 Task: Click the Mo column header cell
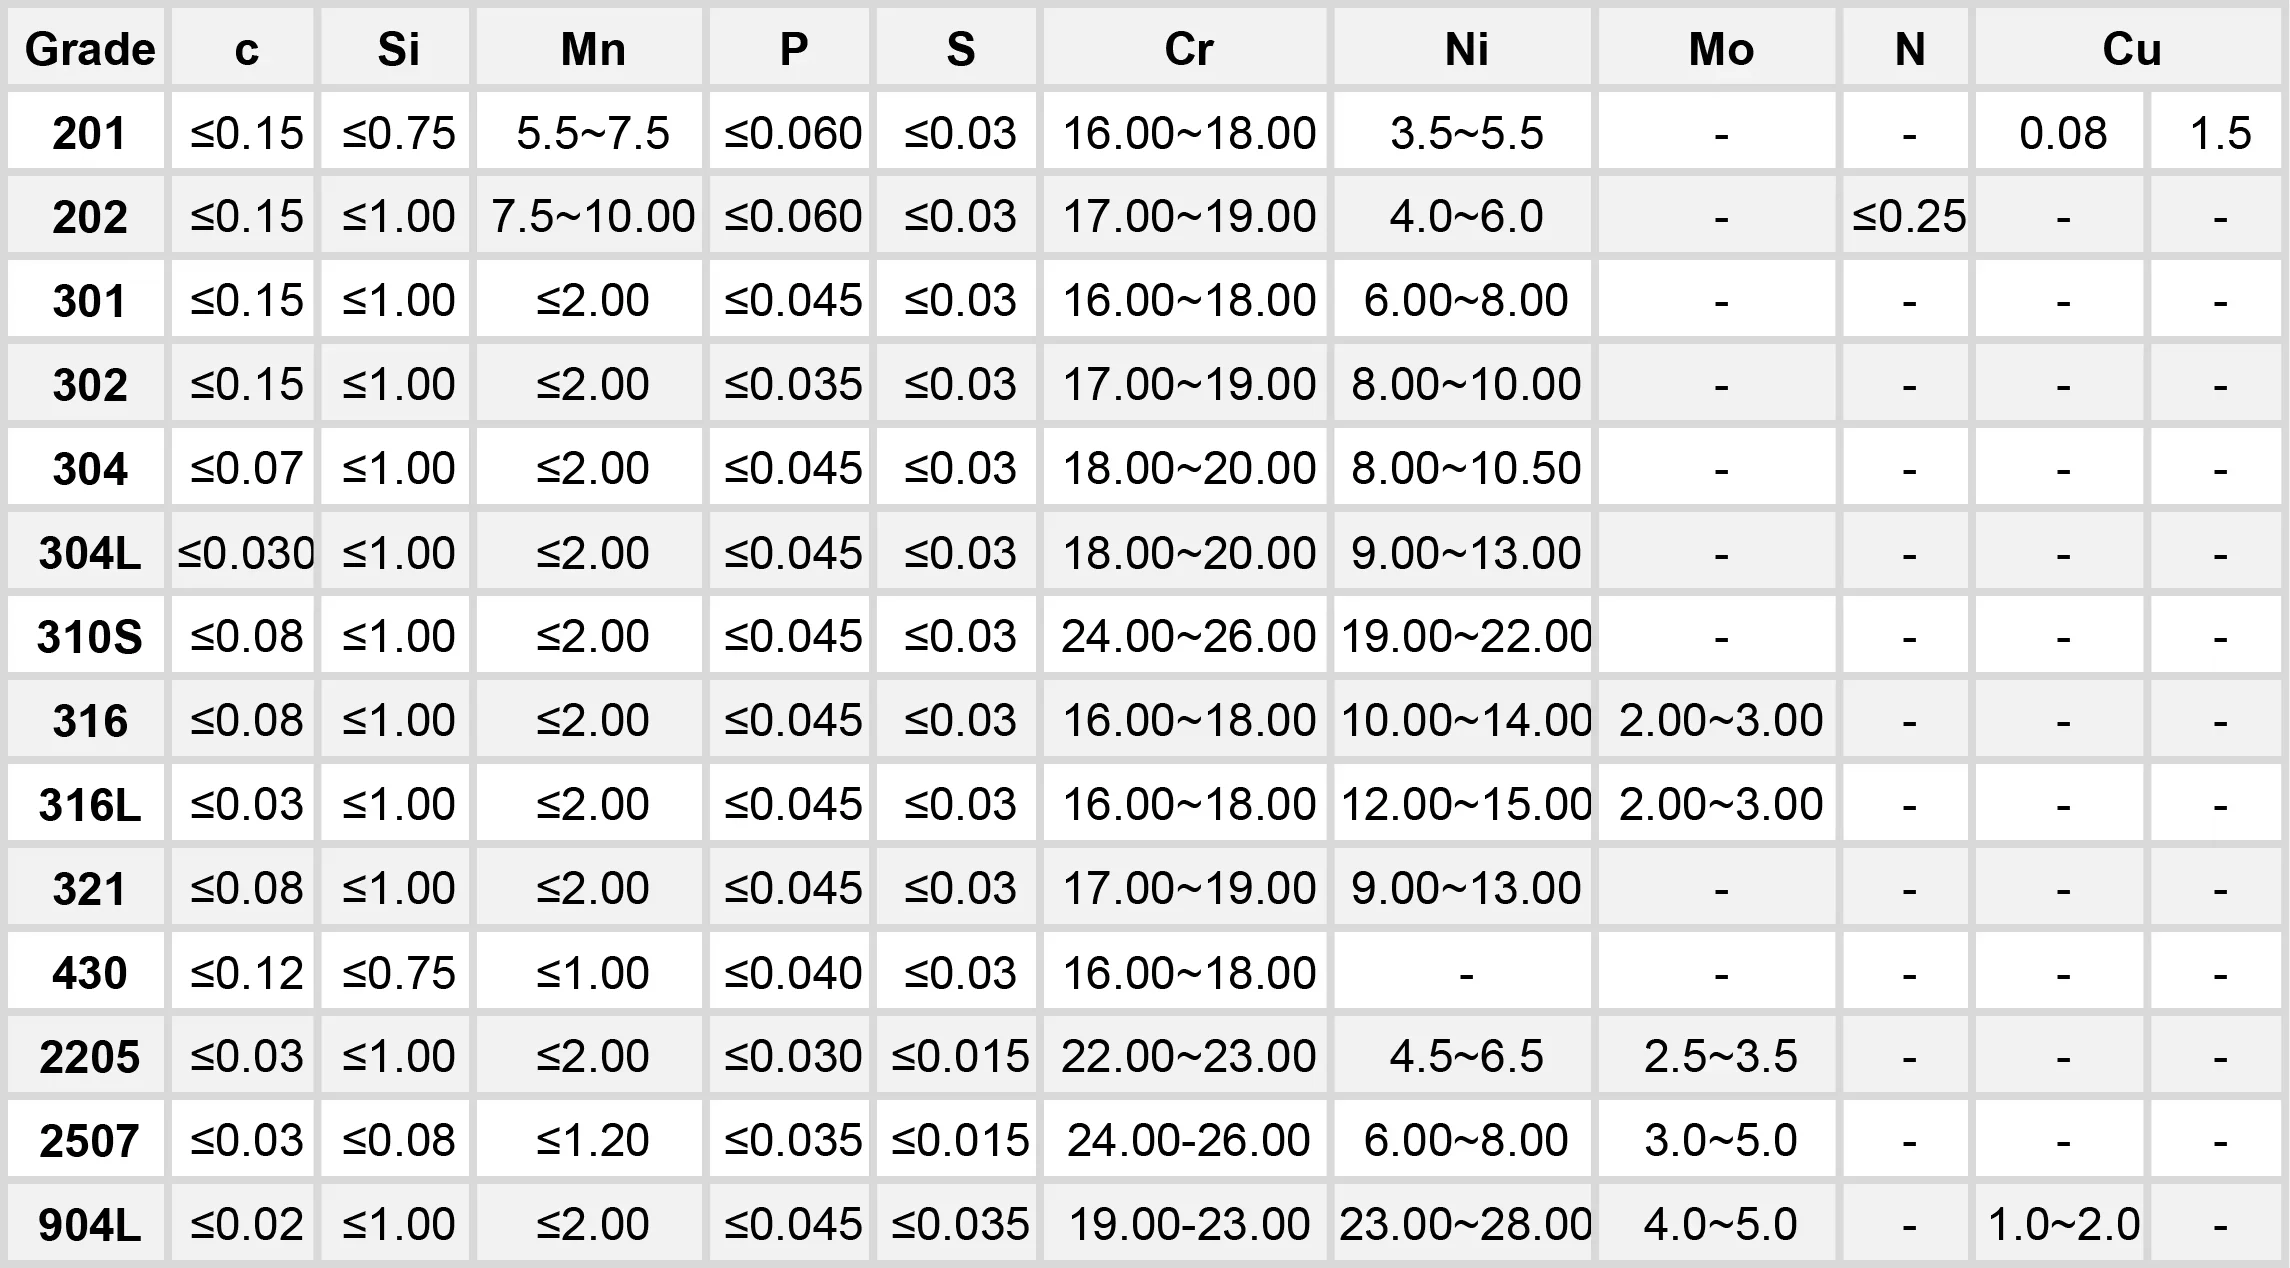point(1720,49)
